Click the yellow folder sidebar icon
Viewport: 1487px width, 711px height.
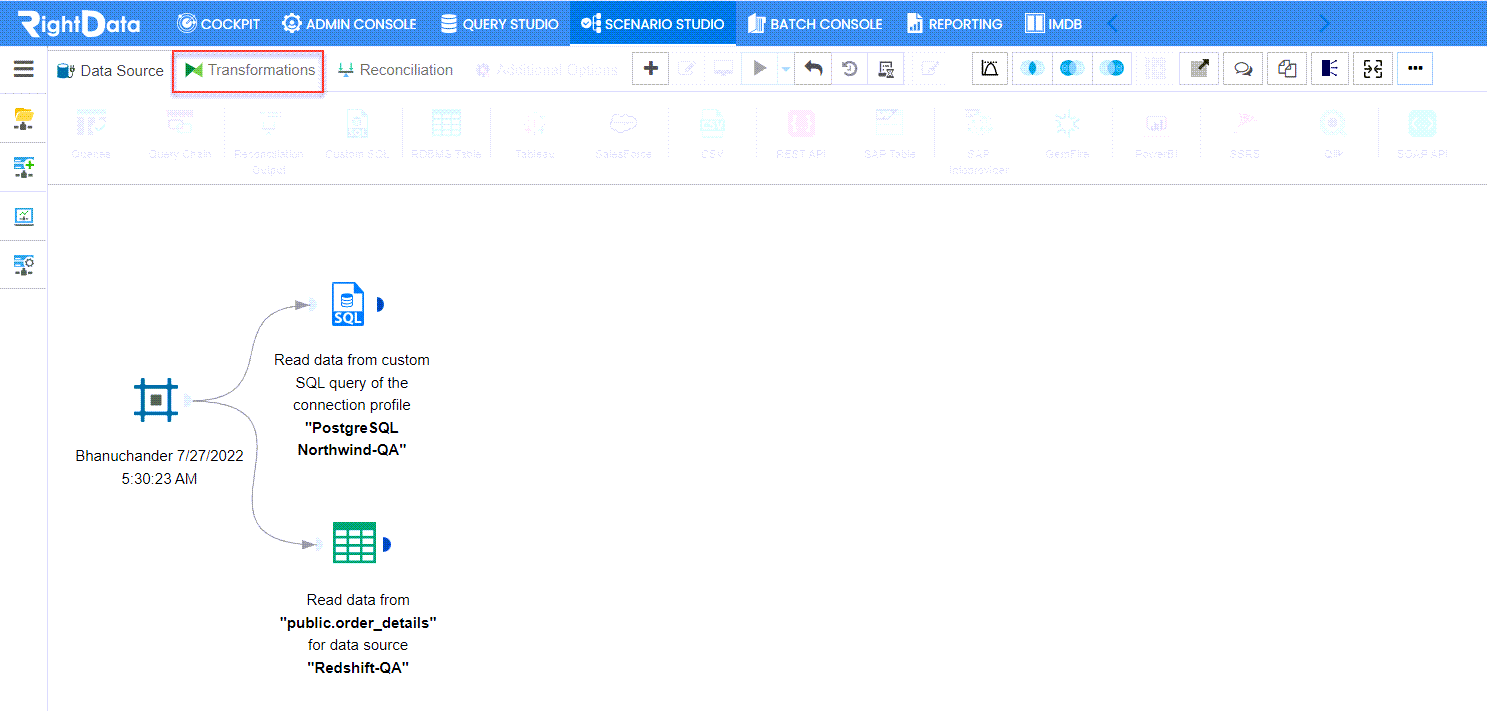coord(23,120)
